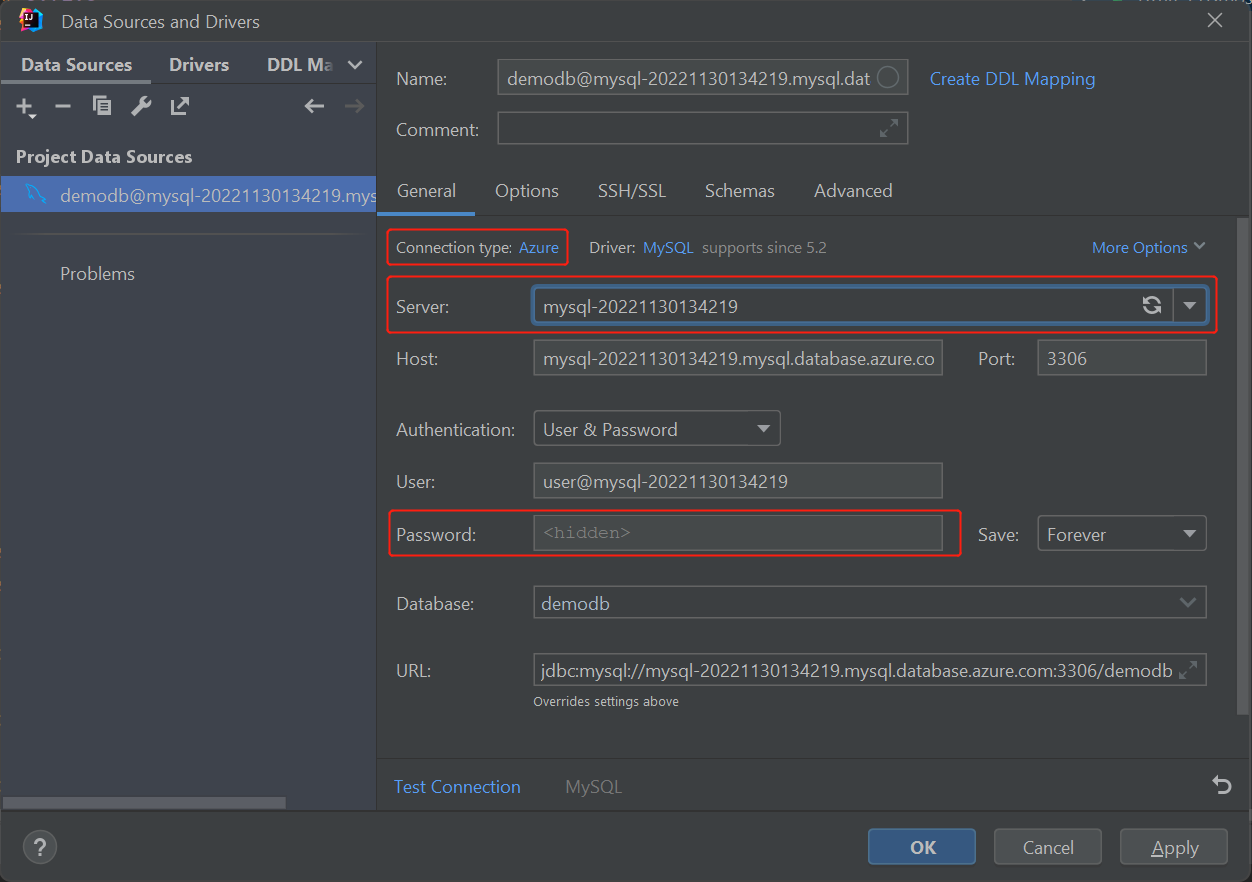This screenshot has width=1252, height=882.
Task: Open the add data source dropdown arrow
Action: [33, 117]
